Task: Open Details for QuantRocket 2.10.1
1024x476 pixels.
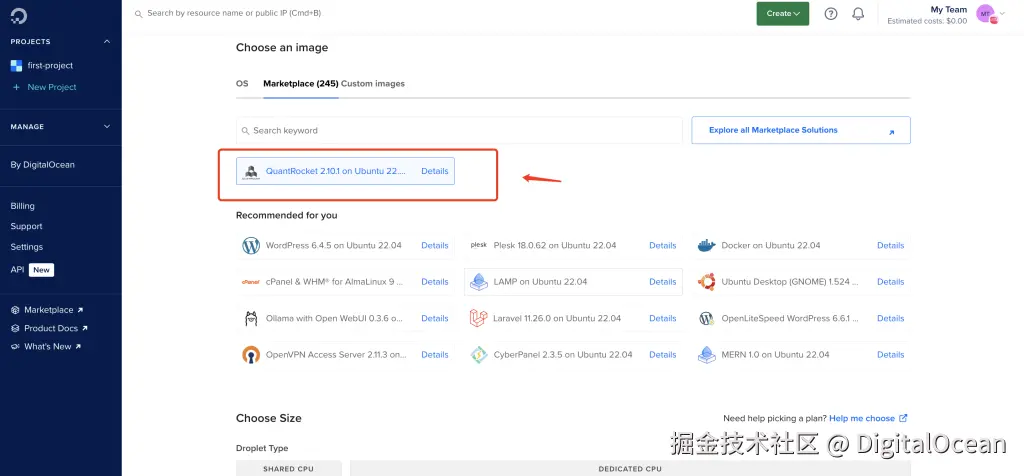Action: 435,171
